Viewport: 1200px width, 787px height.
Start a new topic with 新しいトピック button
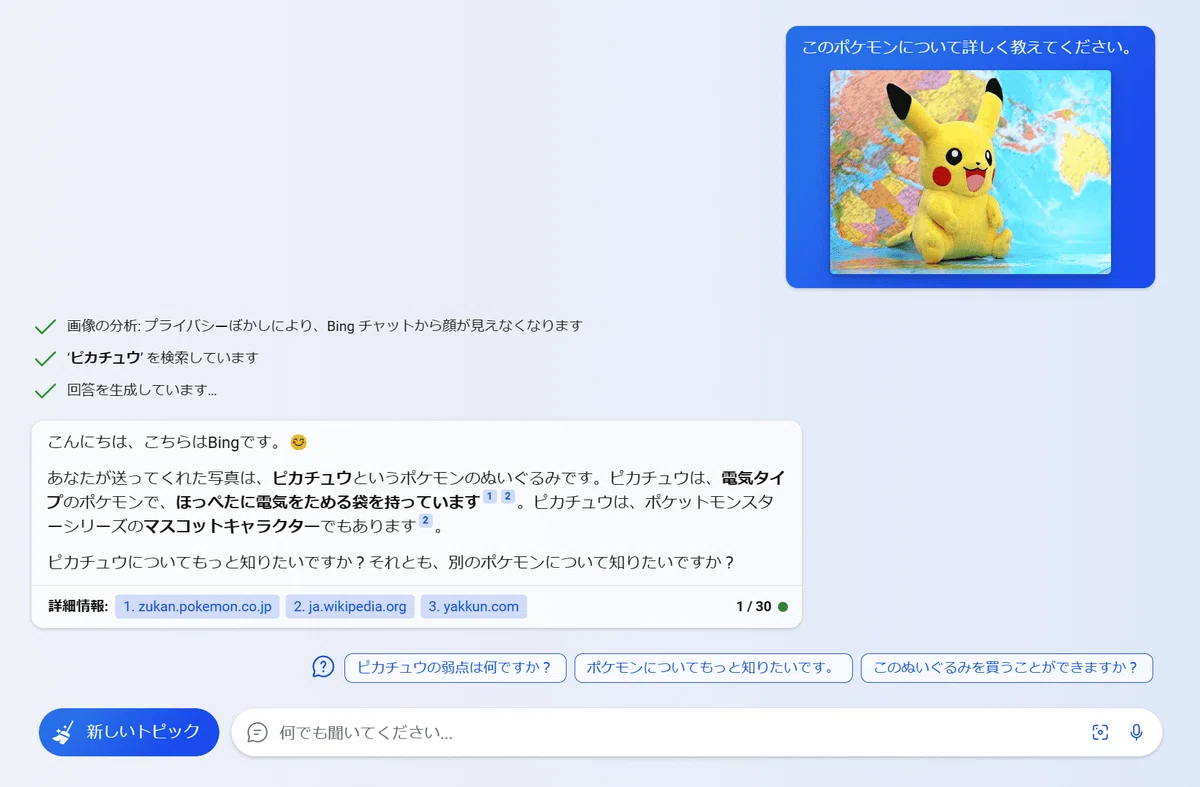pos(129,732)
